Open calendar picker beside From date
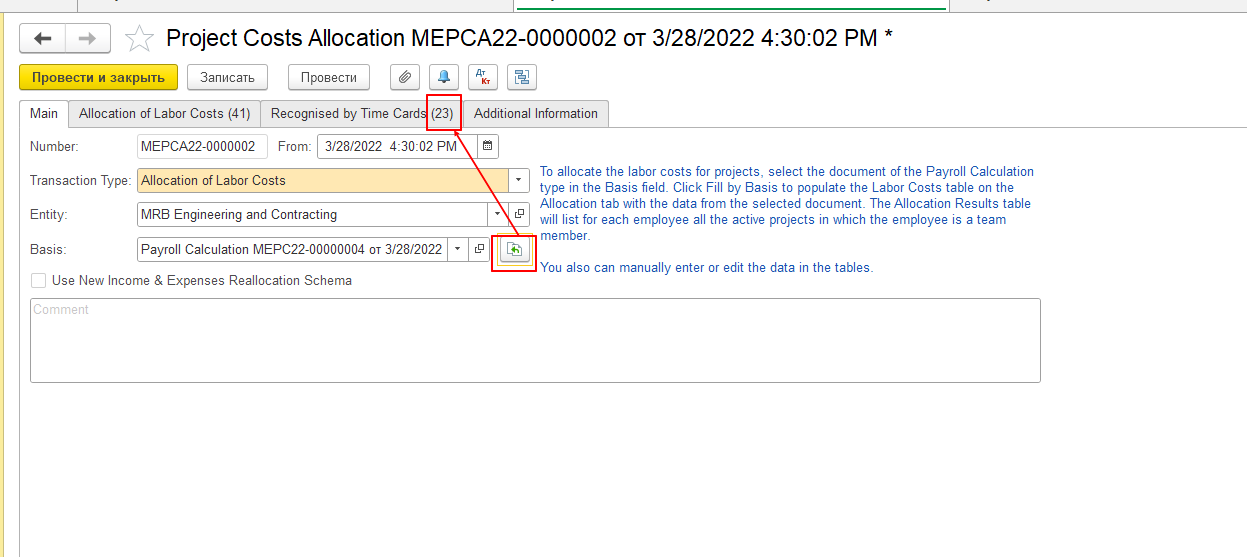Image resolution: width=1247 pixels, height=557 pixels. [x=487, y=146]
